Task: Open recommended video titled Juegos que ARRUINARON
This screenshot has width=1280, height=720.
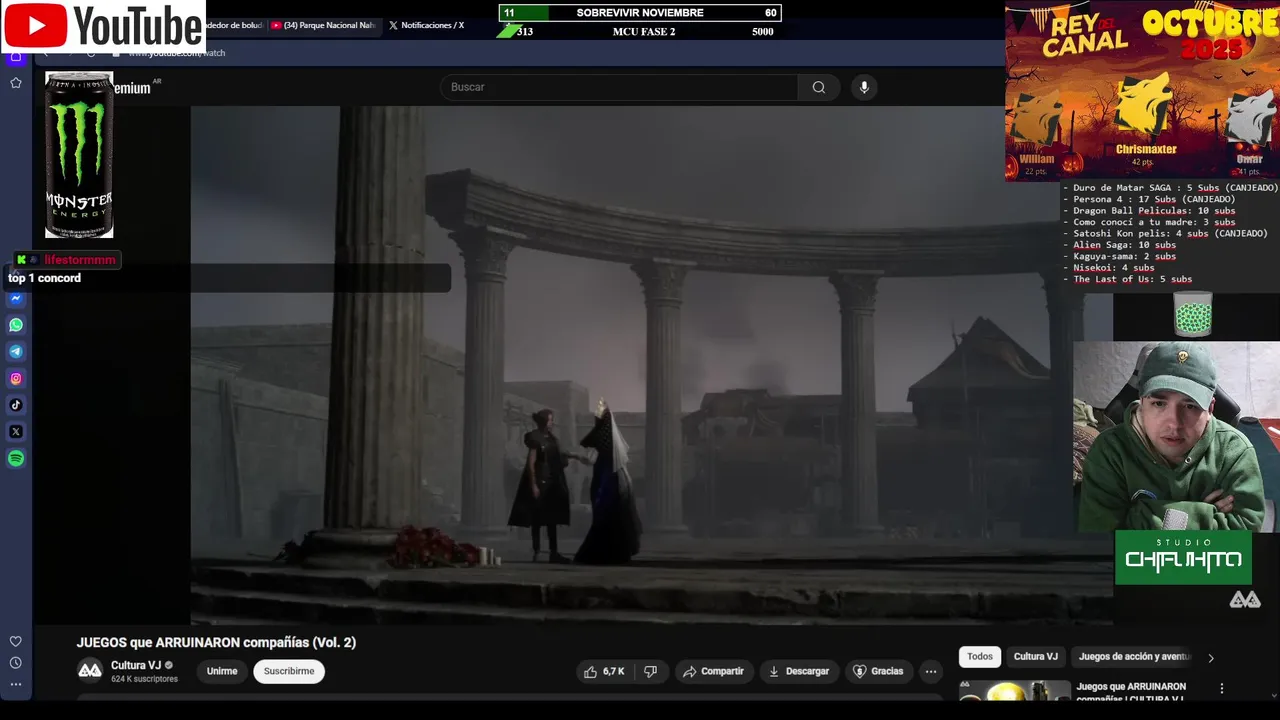Action: click(x=1131, y=691)
